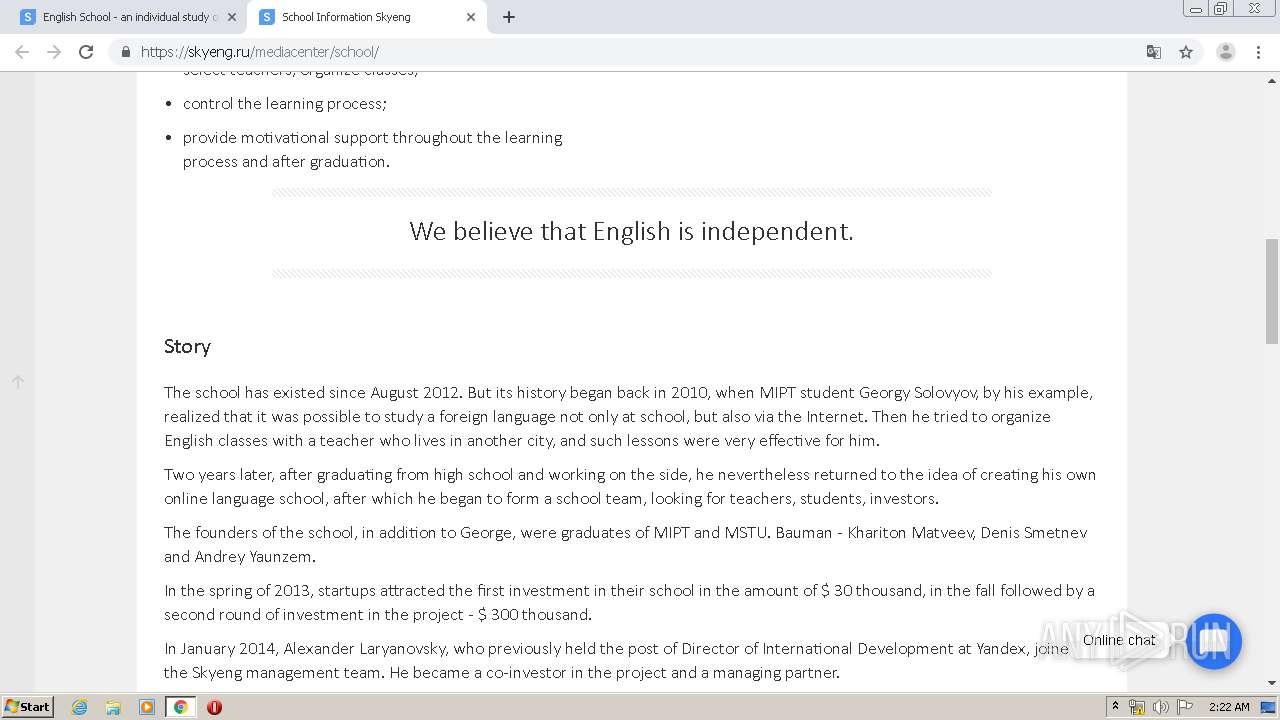Go back to the previous page
The image size is (1280, 720).
click(x=22, y=52)
